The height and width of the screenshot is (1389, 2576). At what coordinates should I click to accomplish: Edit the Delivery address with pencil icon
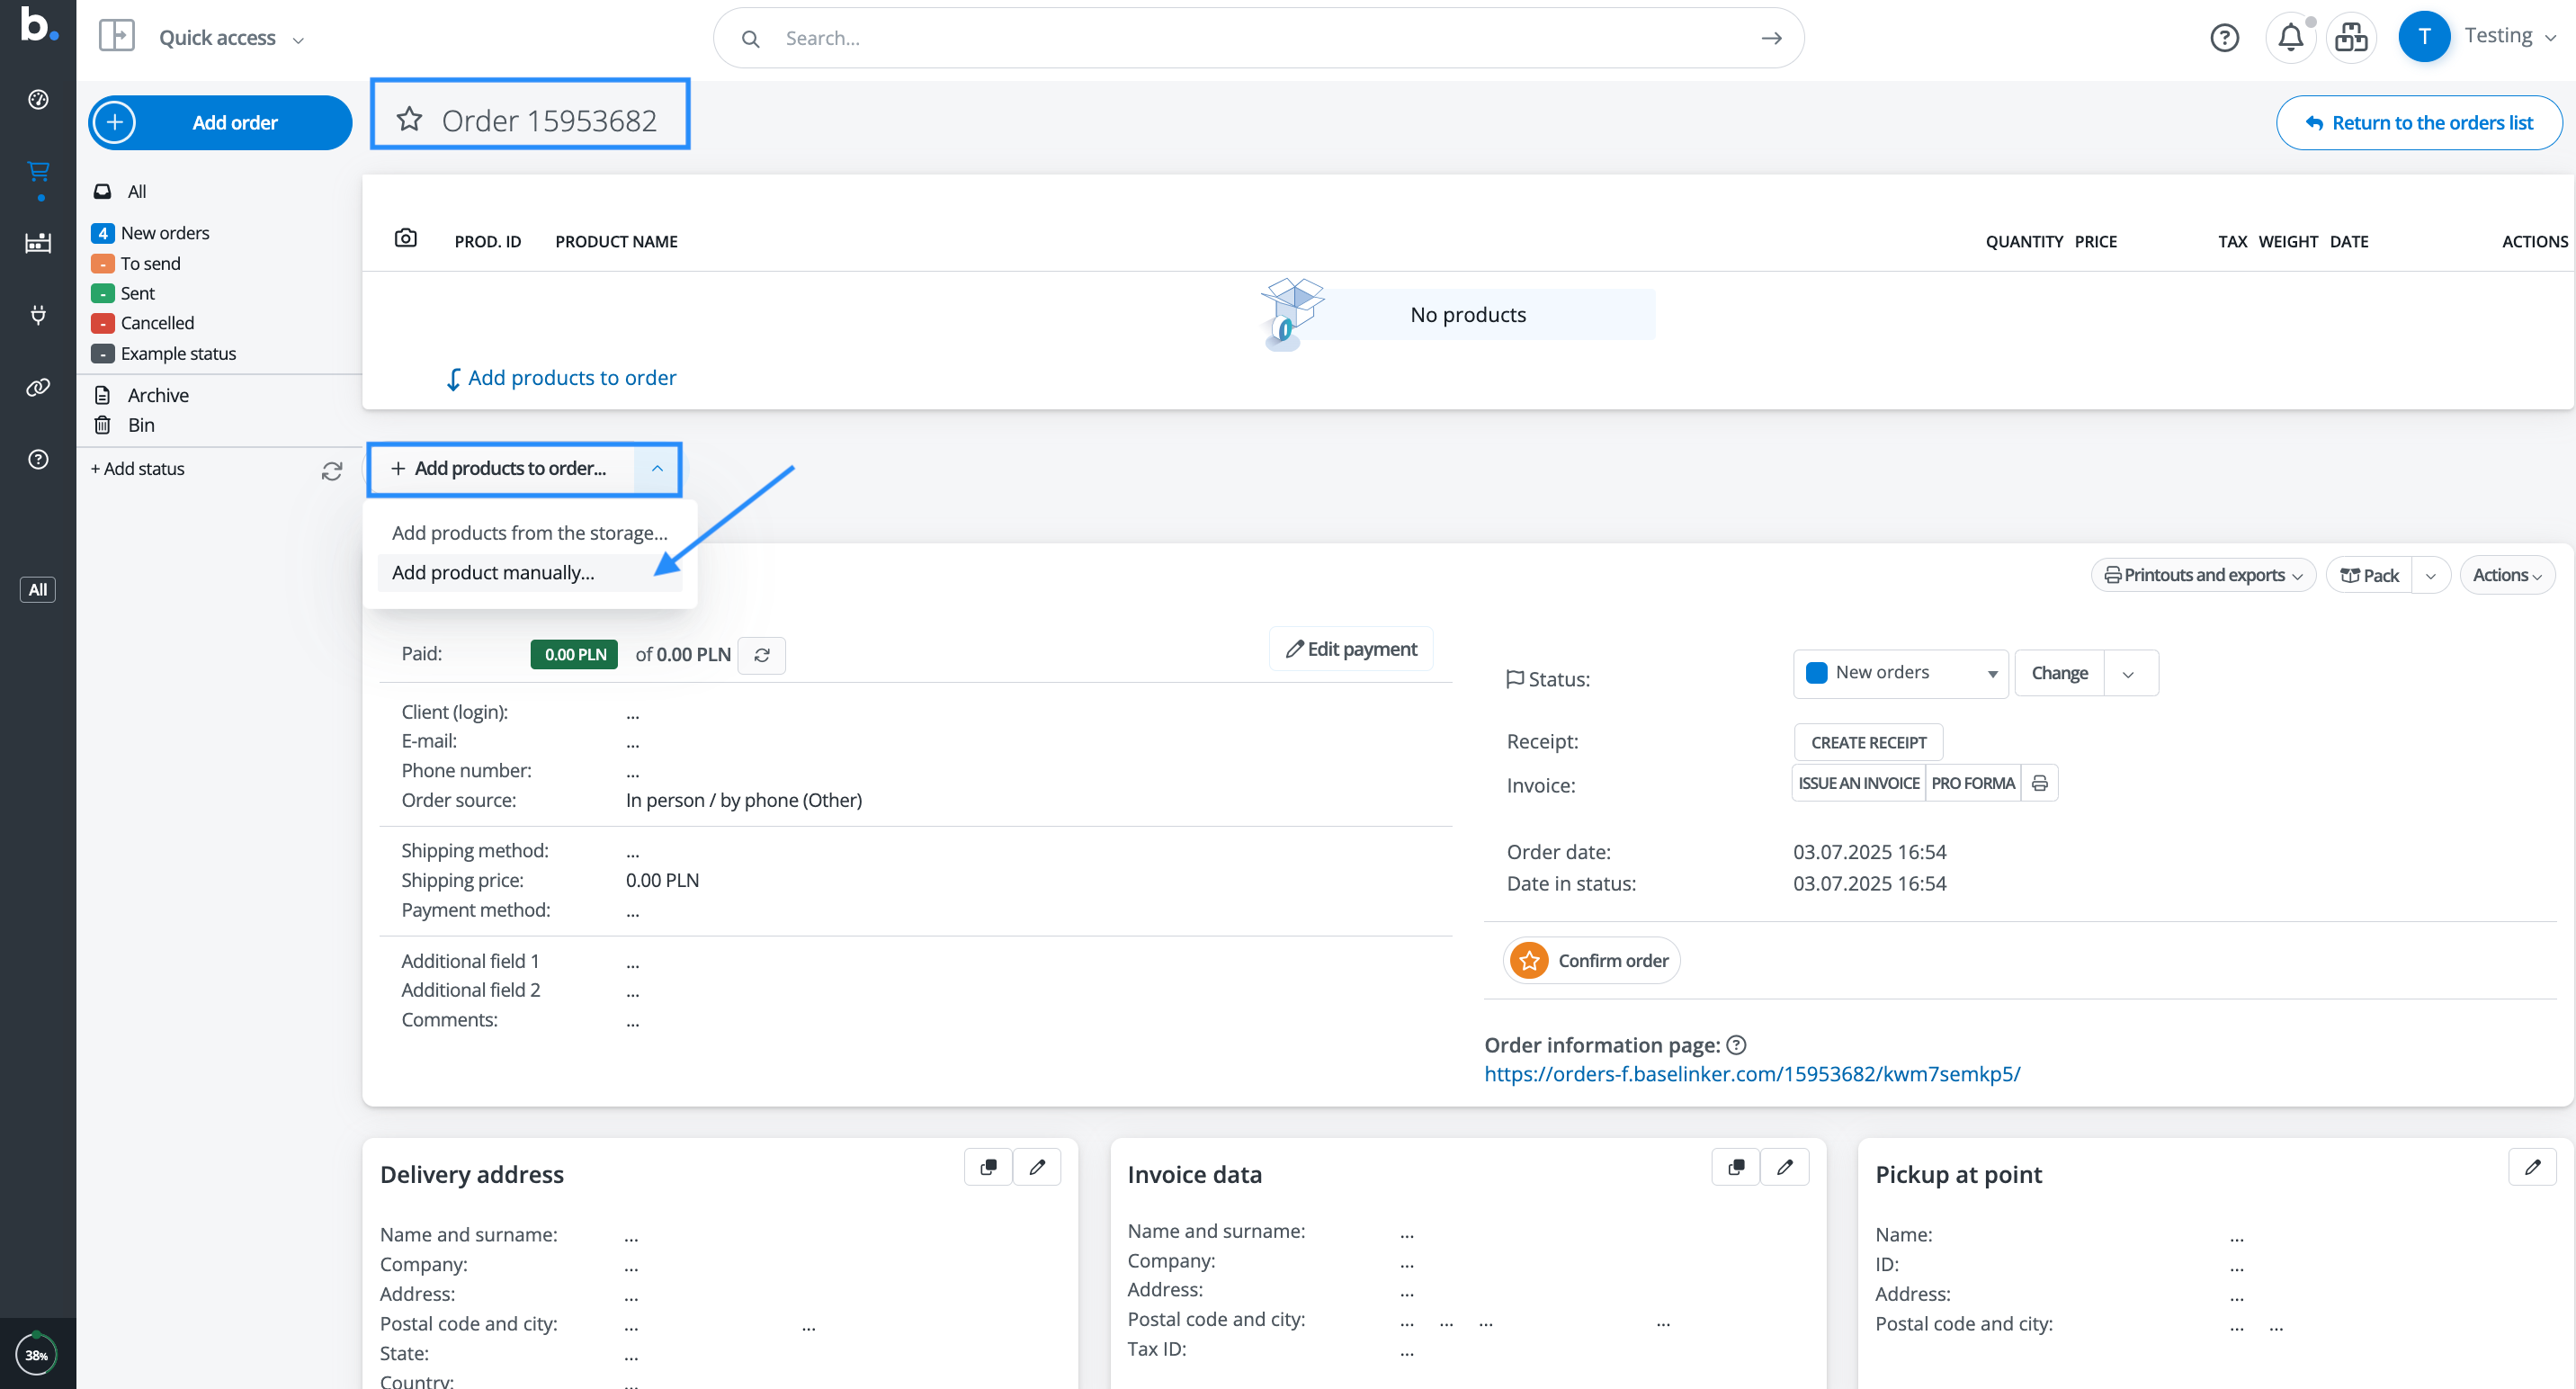point(1037,1167)
